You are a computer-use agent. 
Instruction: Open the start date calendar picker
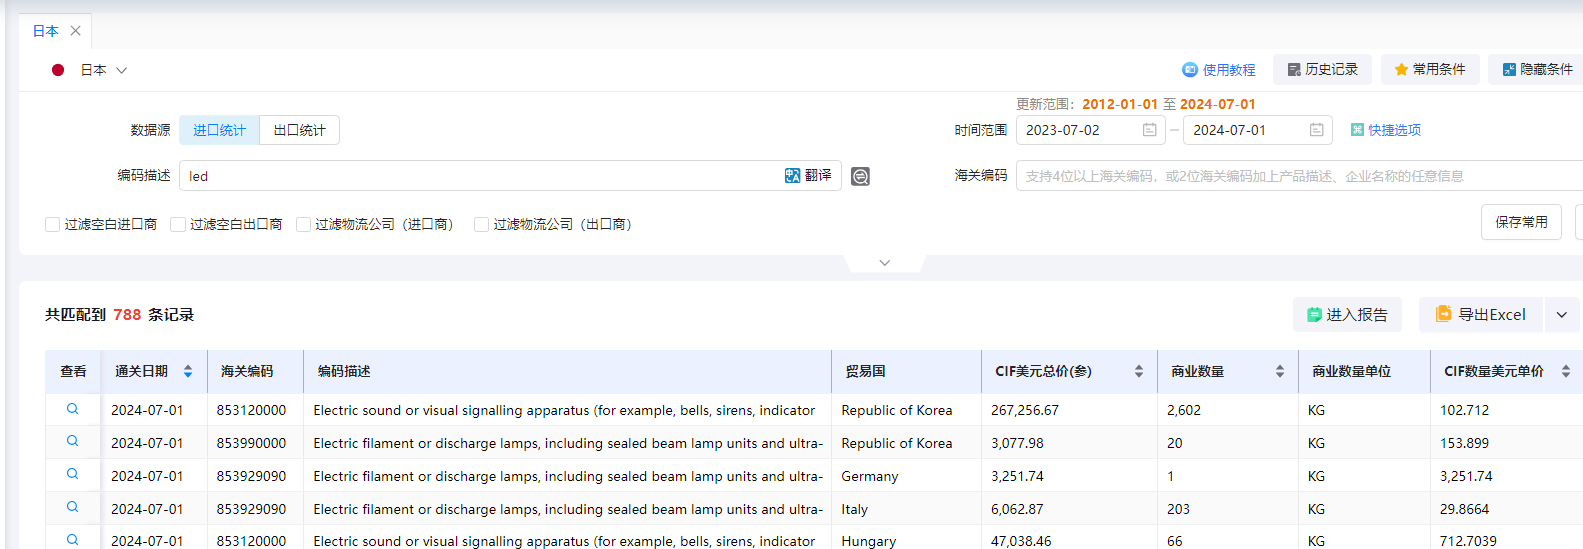click(1149, 130)
